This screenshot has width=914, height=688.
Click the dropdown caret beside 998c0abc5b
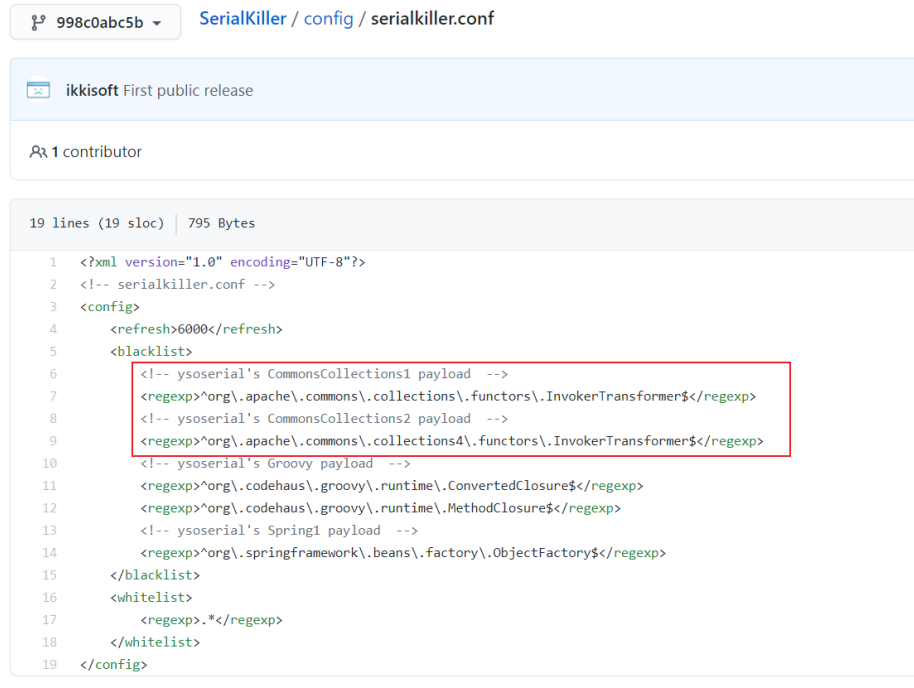pyautogui.click(x=156, y=23)
